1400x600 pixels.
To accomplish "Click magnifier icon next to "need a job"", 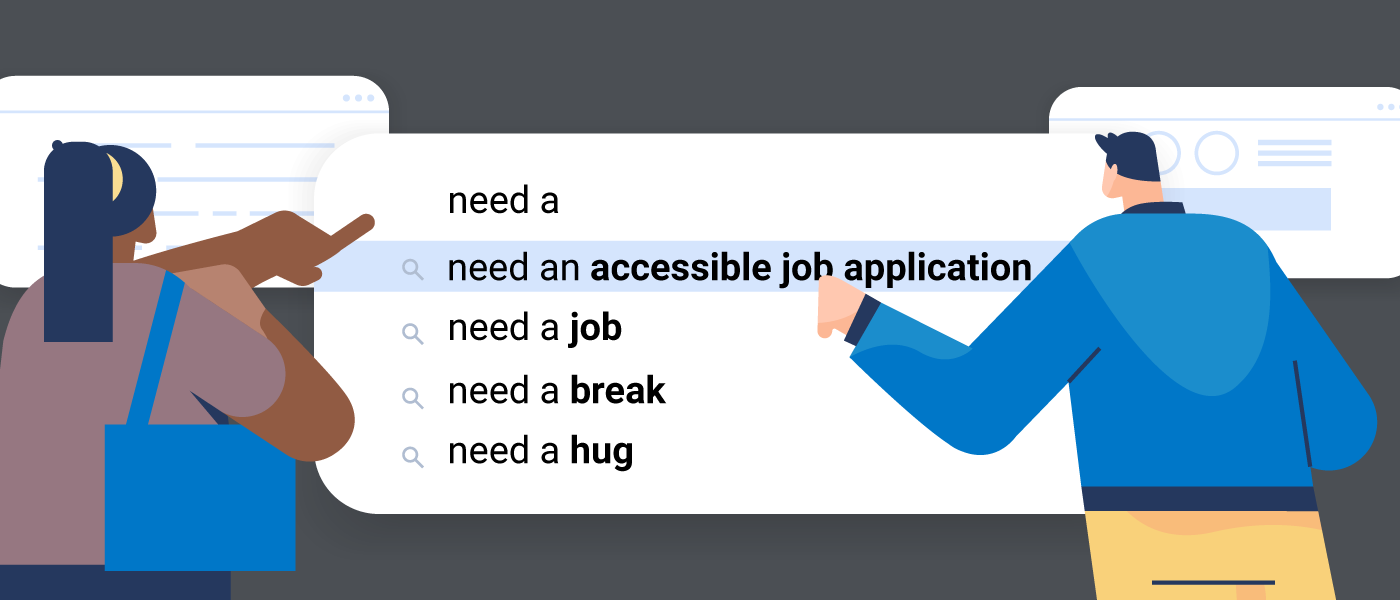I will click(x=412, y=333).
